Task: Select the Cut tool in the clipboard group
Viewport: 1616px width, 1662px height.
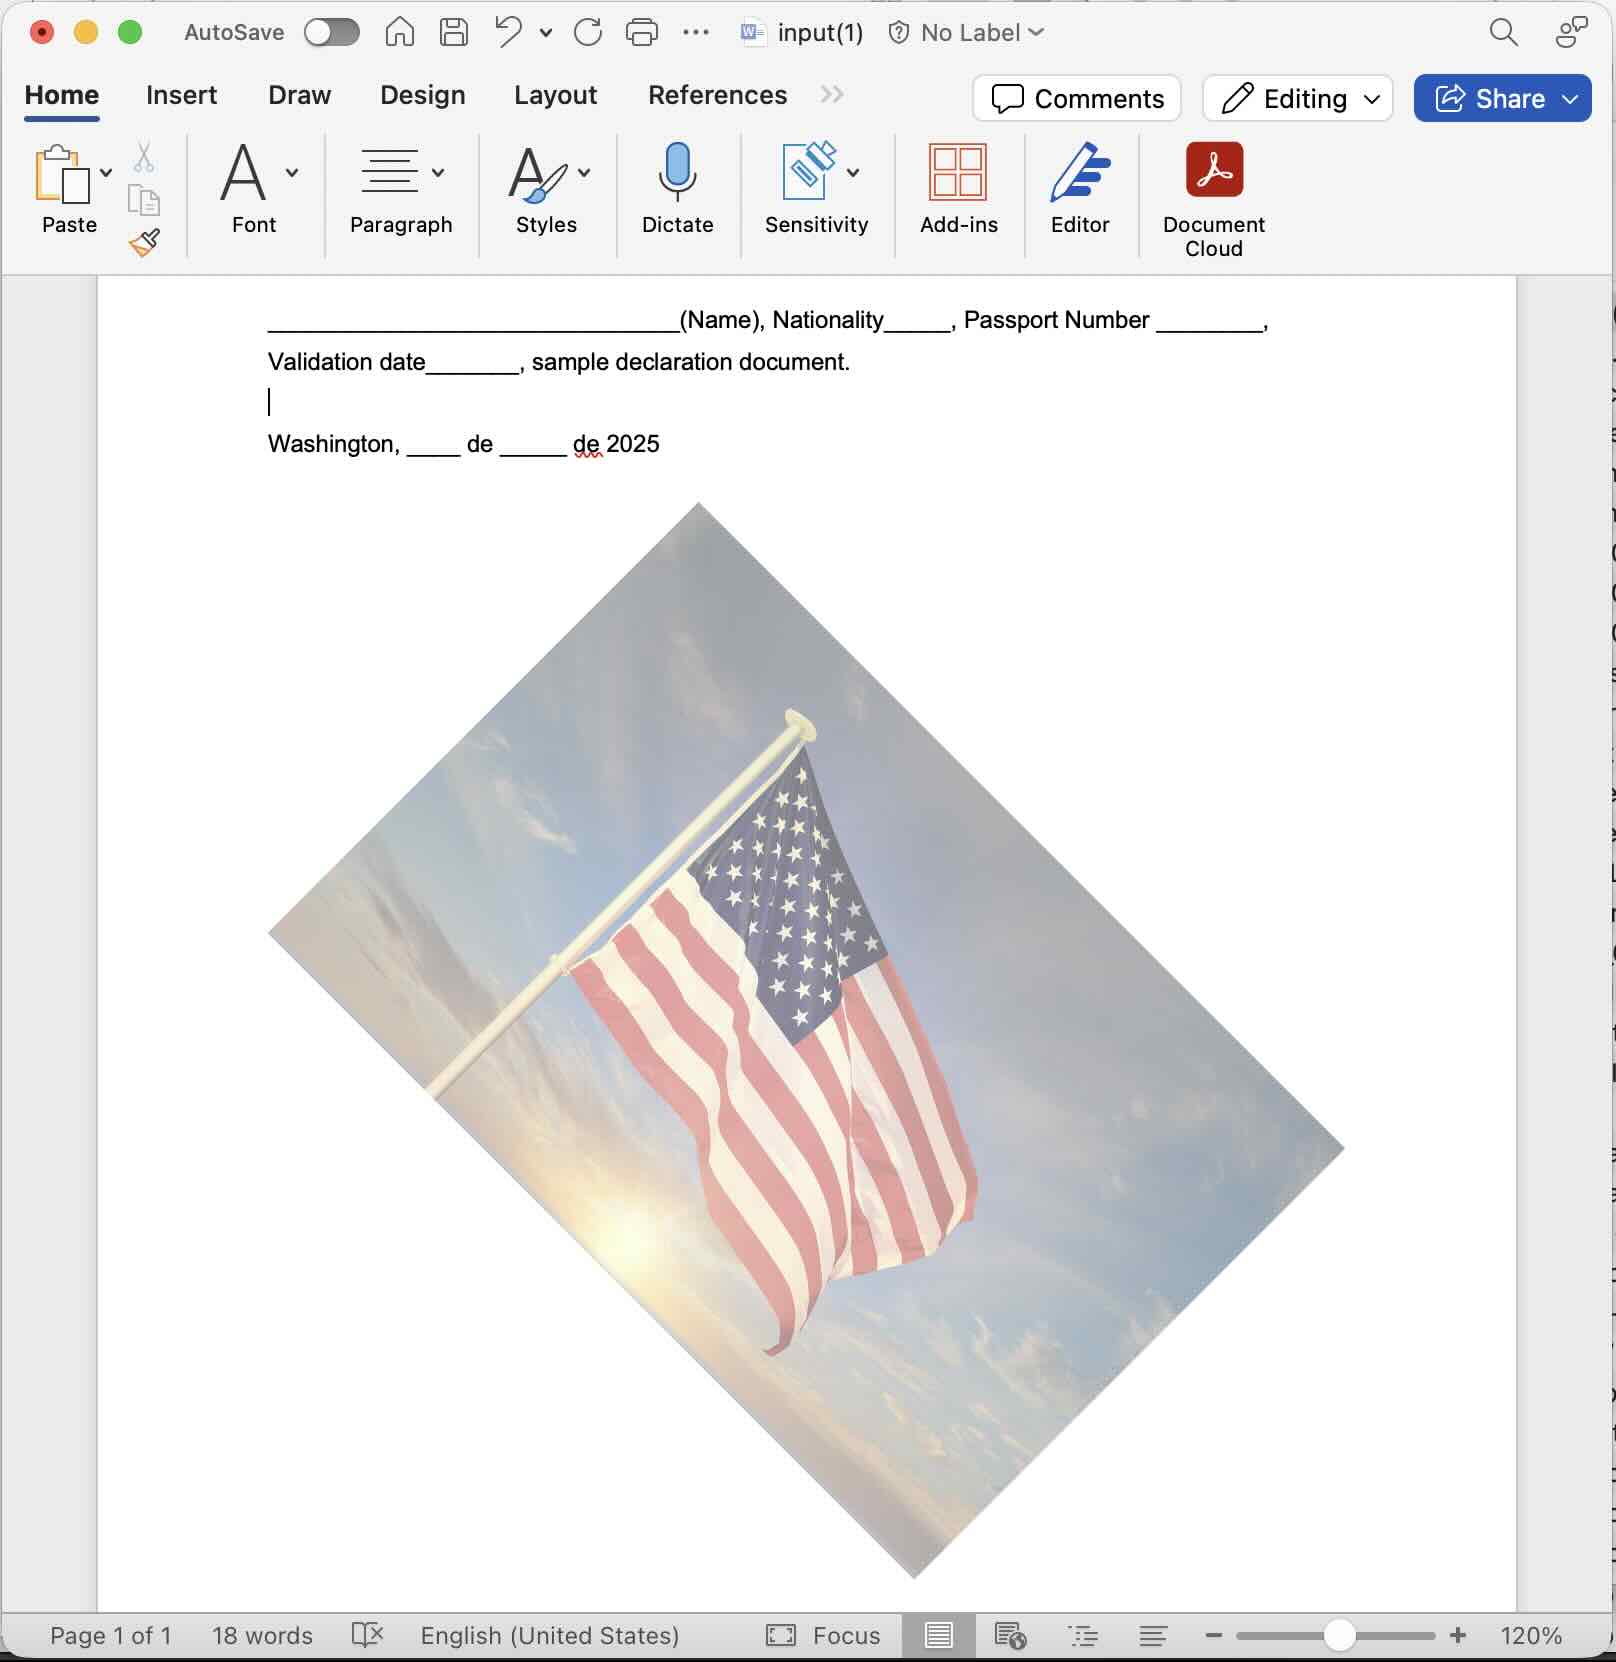Action: click(x=143, y=157)
